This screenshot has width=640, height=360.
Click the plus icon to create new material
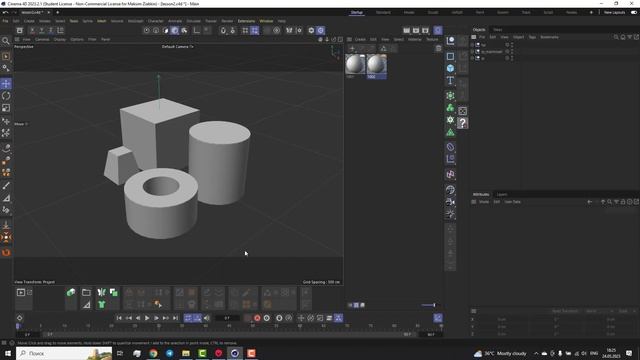352,48
